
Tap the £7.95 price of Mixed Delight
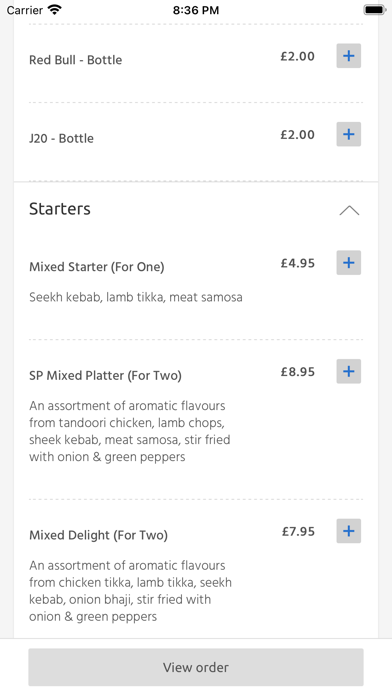coord(298,532)
